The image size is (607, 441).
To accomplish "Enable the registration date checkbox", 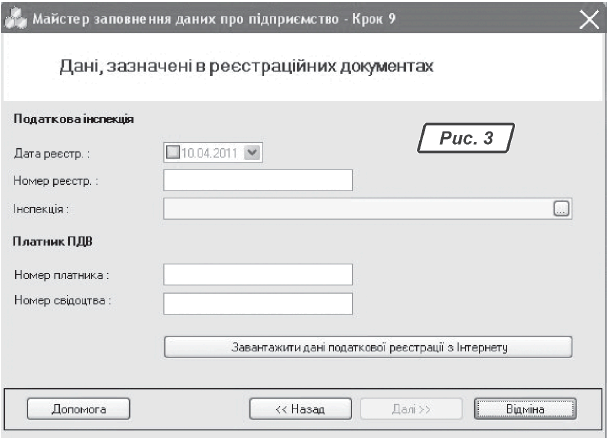I will click(174, 153).
